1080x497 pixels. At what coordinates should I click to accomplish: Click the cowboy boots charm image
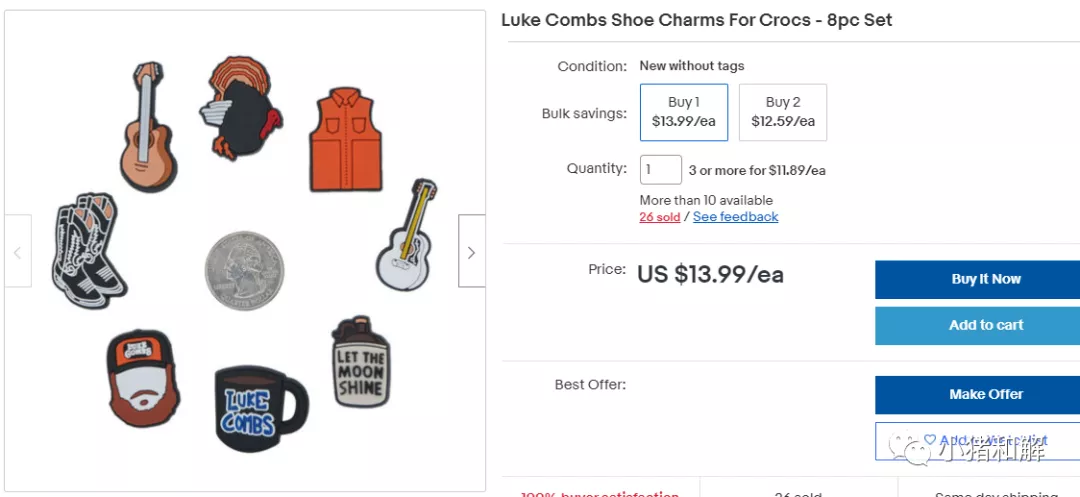click(89, 248)
